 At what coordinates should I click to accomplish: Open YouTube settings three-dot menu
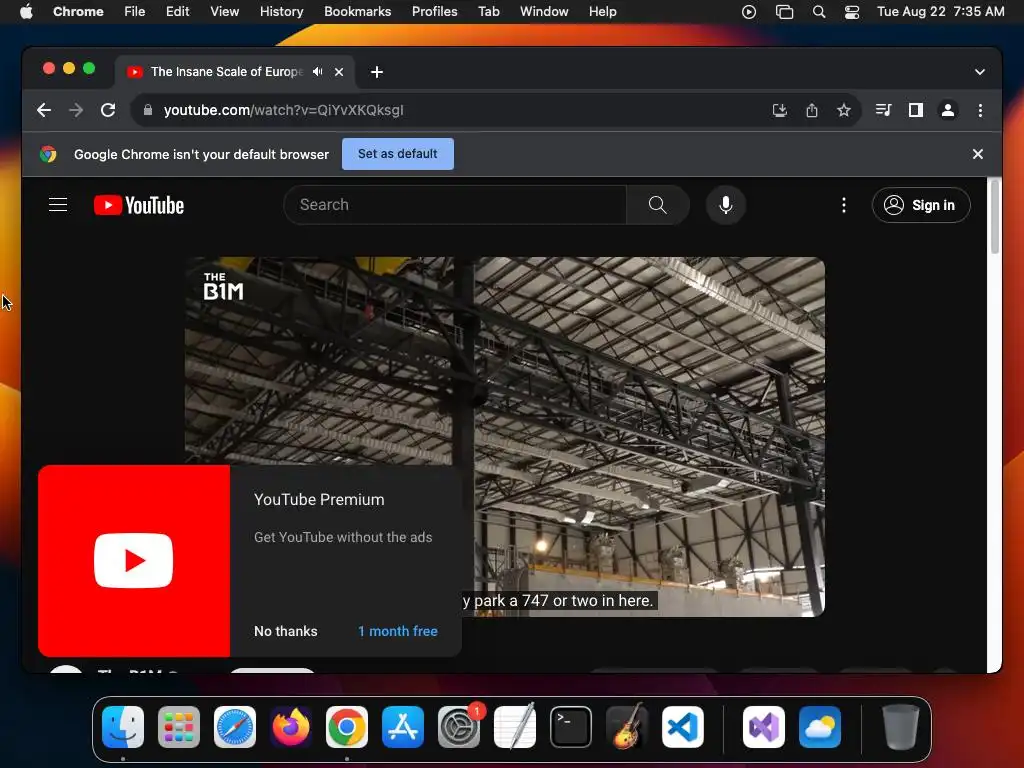(844, 205)
